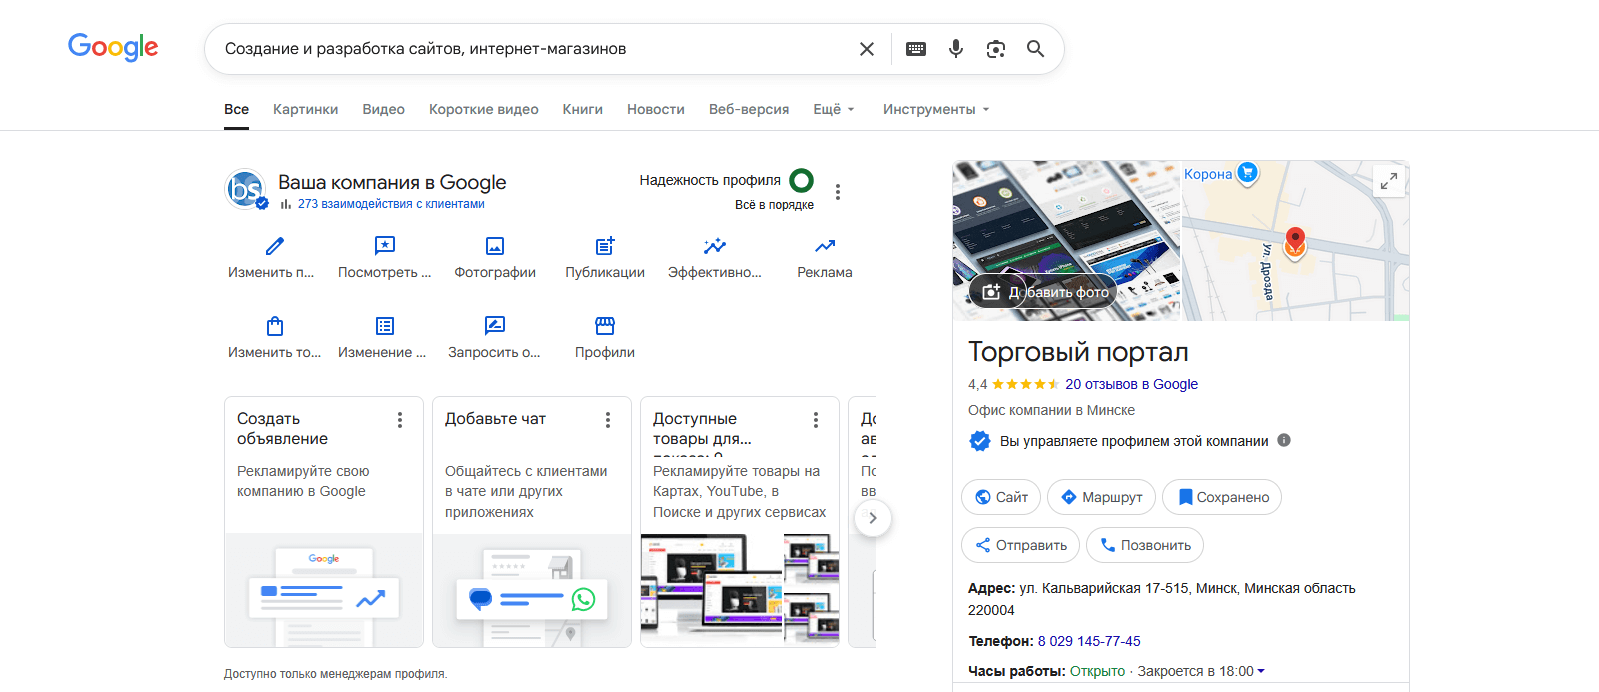
Task: Open the Публикации icon
Action: pyautogui.click(x=605, y=245)
